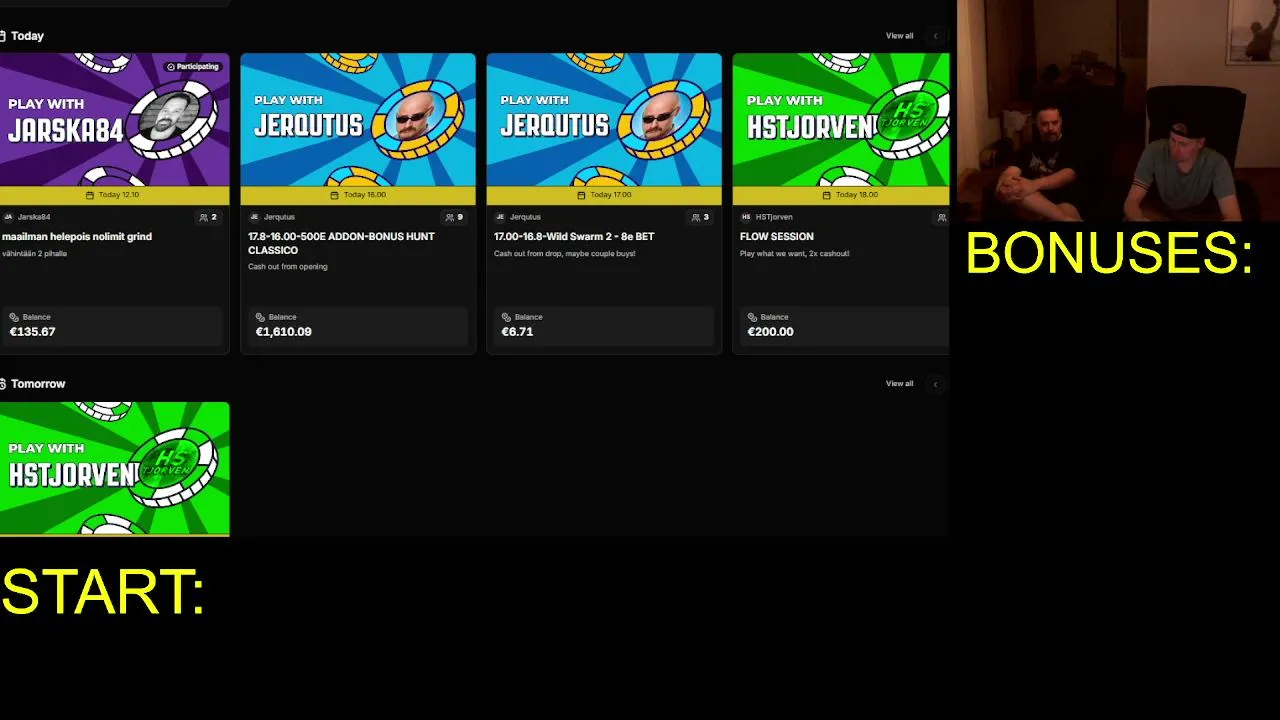Click the participants icon showing 9 players
Screen dimensions: 1280x720
tap(450, 217)
